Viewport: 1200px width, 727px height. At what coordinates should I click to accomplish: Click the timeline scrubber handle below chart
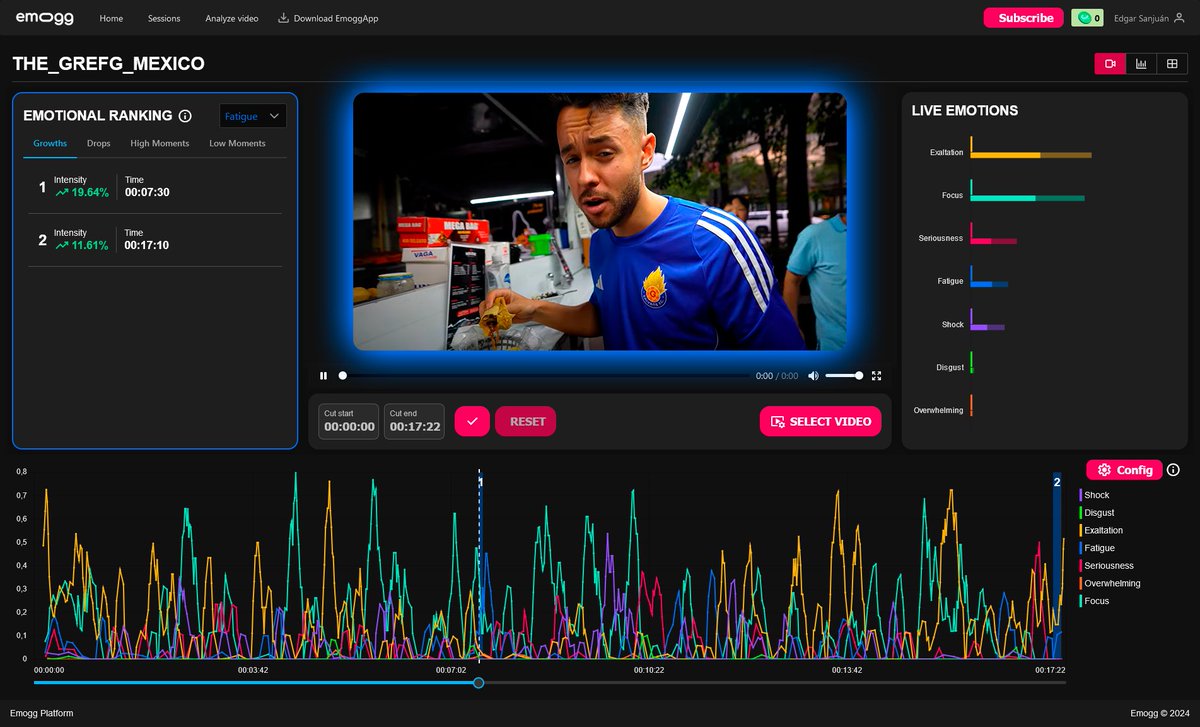click(x=478, y=682)
